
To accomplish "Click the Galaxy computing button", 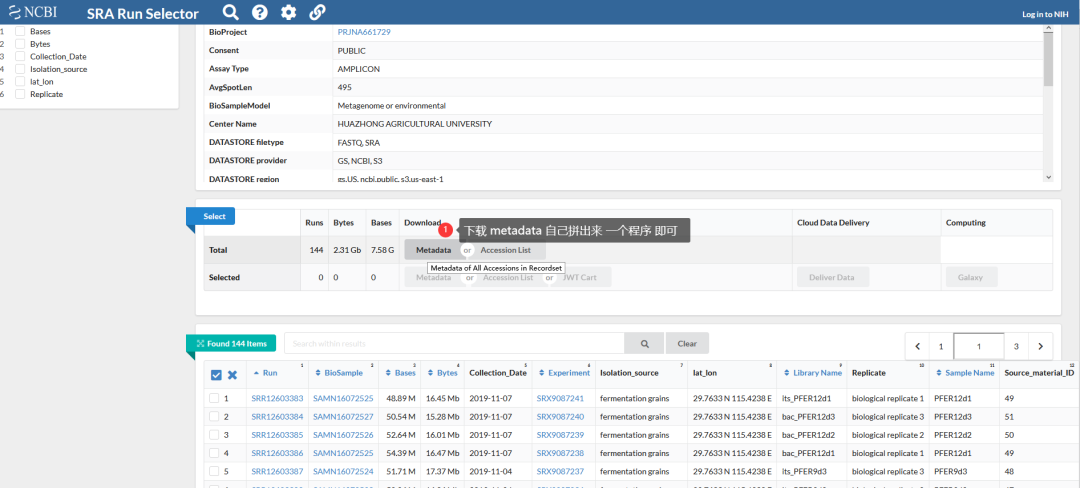I will [x=971, y=277].
